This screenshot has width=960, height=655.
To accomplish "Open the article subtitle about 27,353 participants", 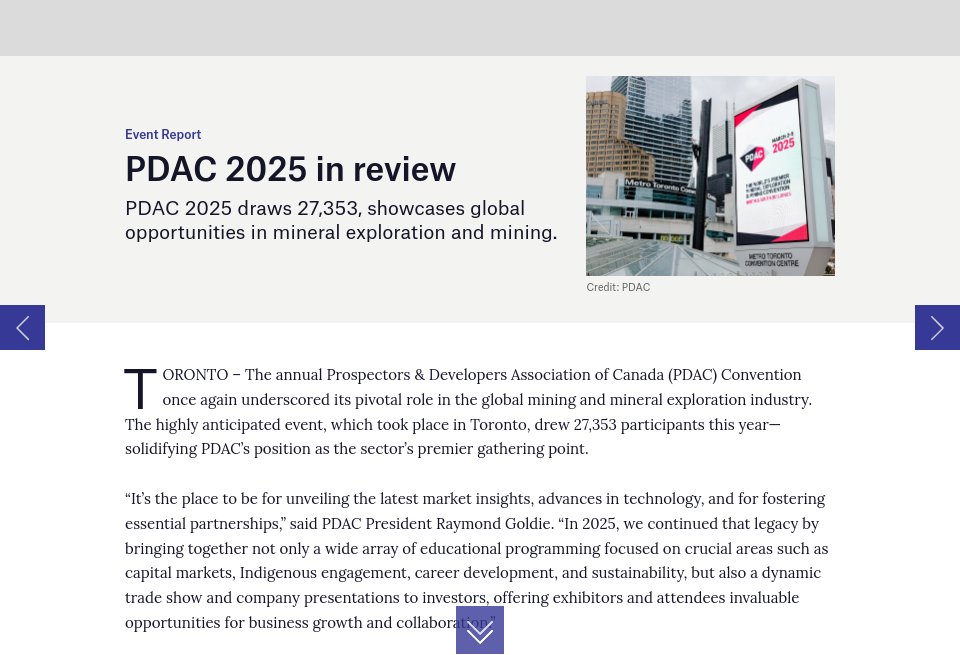I will coord(341,220).
